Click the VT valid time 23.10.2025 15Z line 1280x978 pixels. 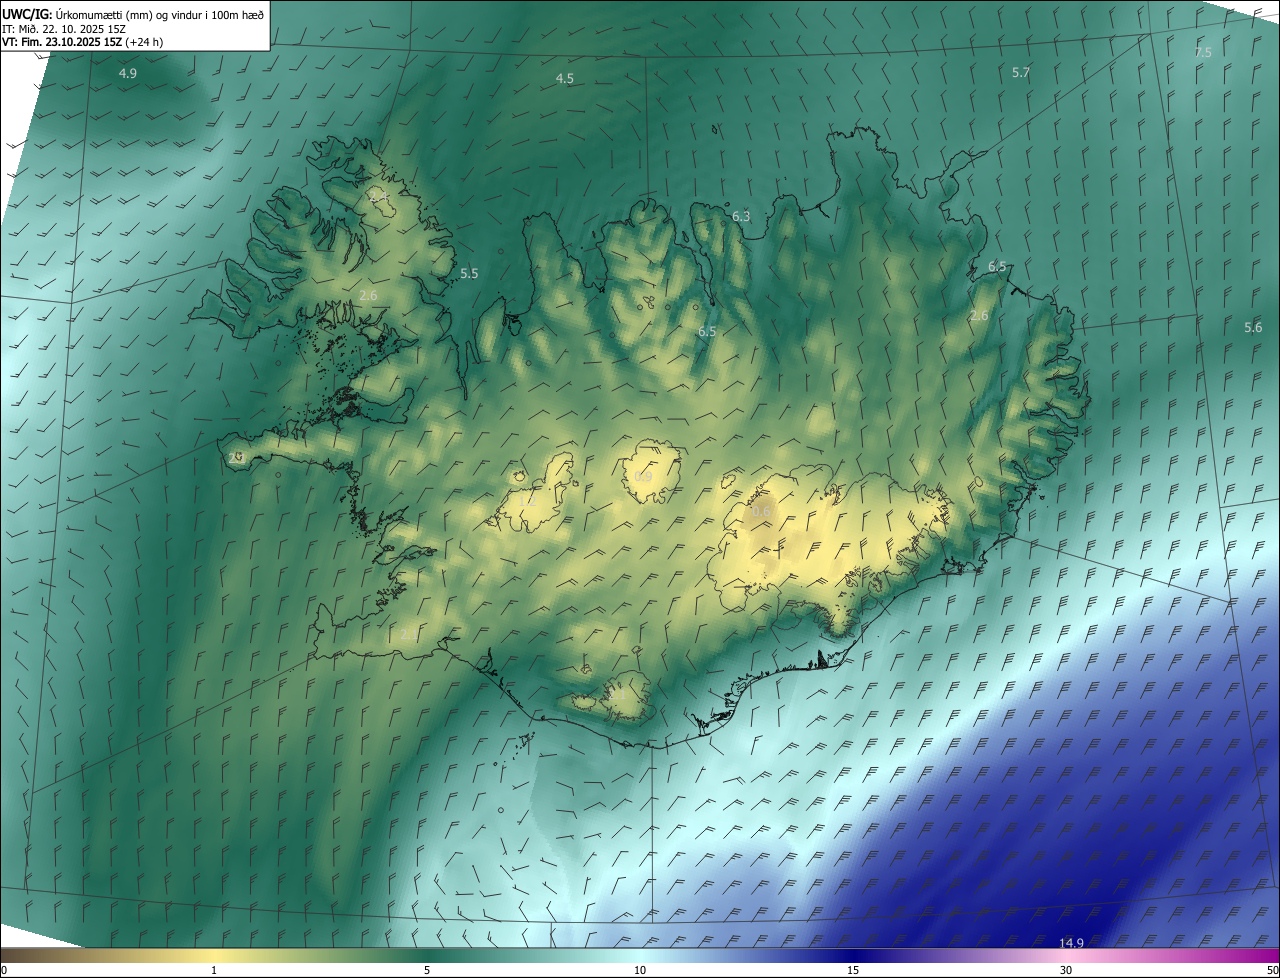coord(83,42)
